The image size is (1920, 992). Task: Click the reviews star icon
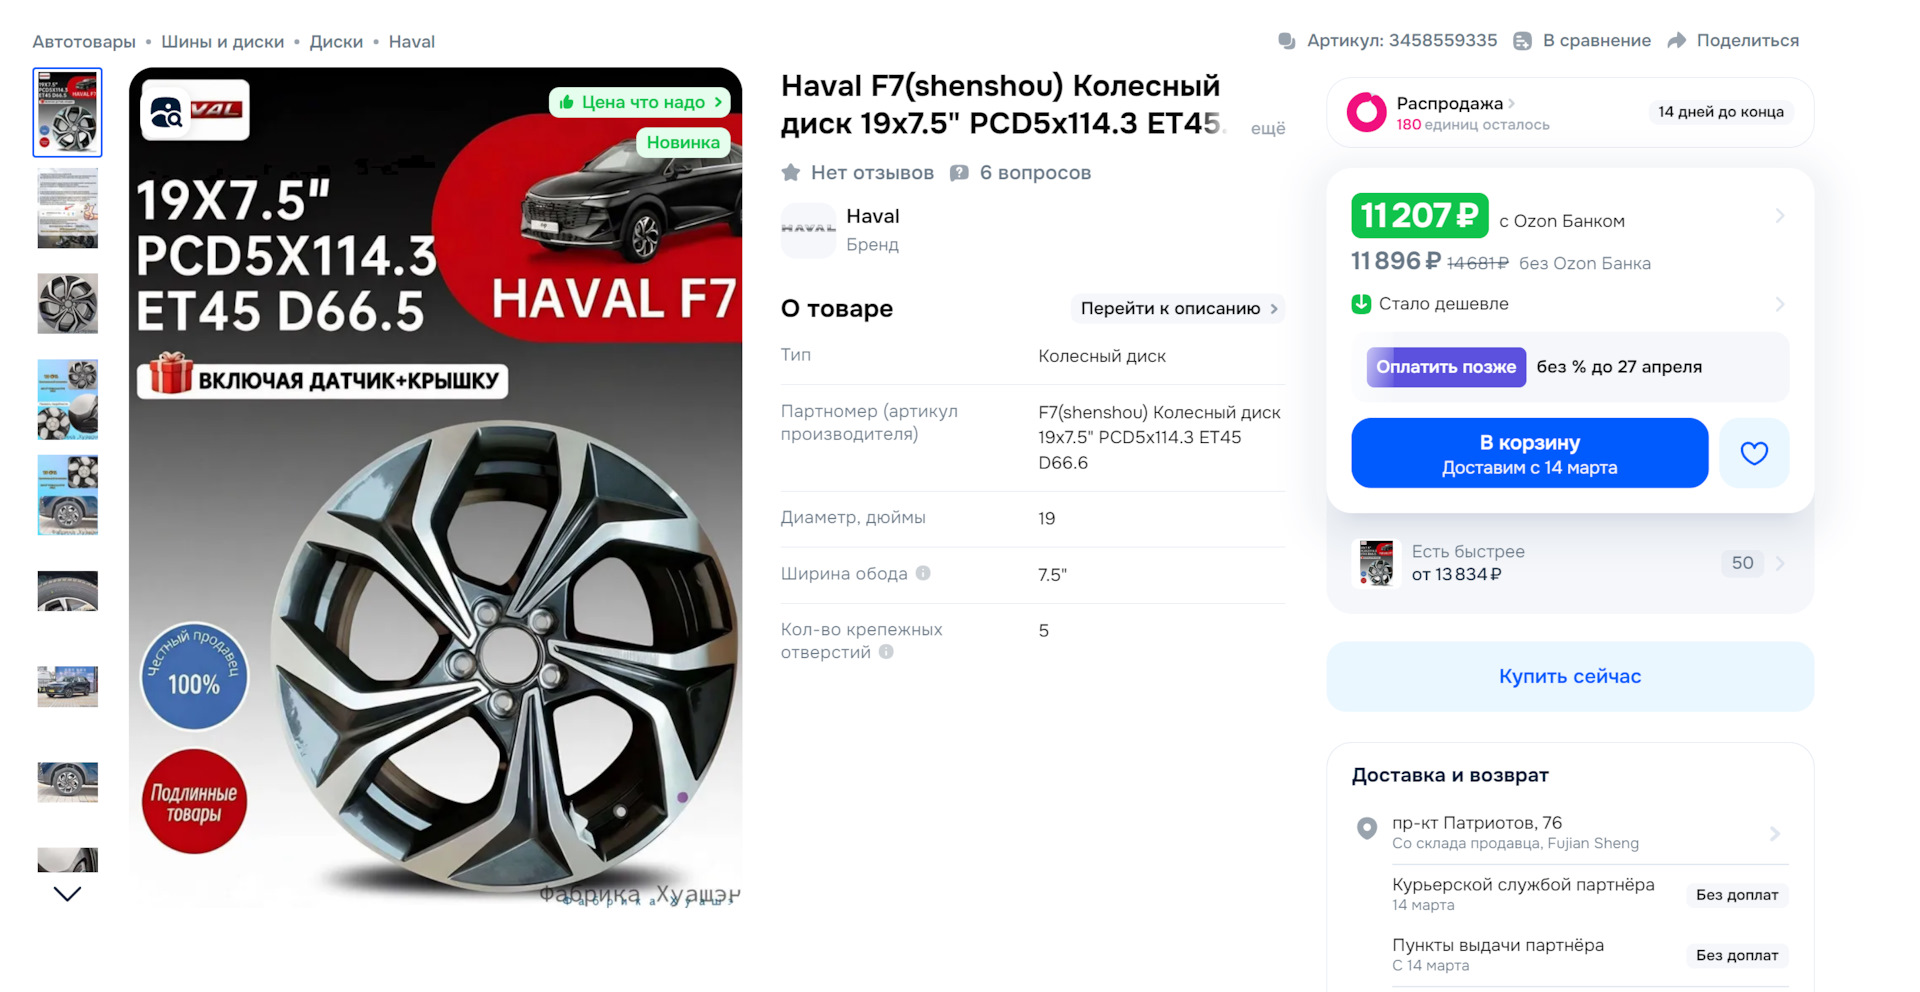[791, 173]
